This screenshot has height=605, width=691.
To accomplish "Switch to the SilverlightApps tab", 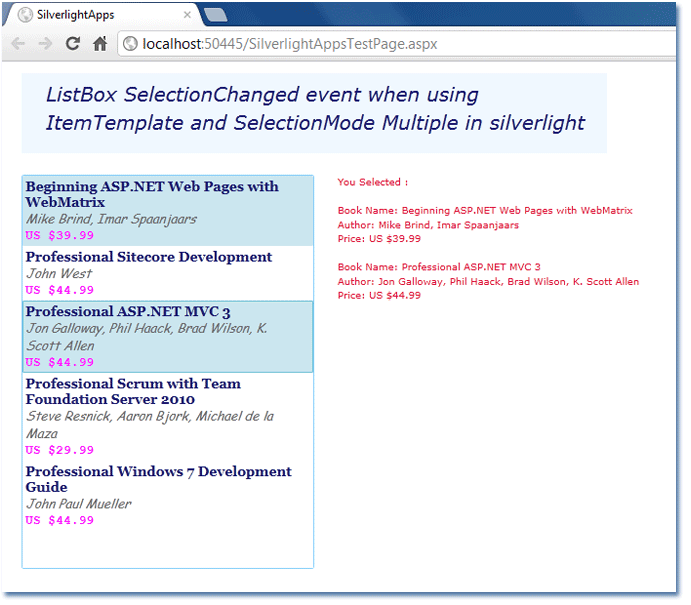I will 104,15.
